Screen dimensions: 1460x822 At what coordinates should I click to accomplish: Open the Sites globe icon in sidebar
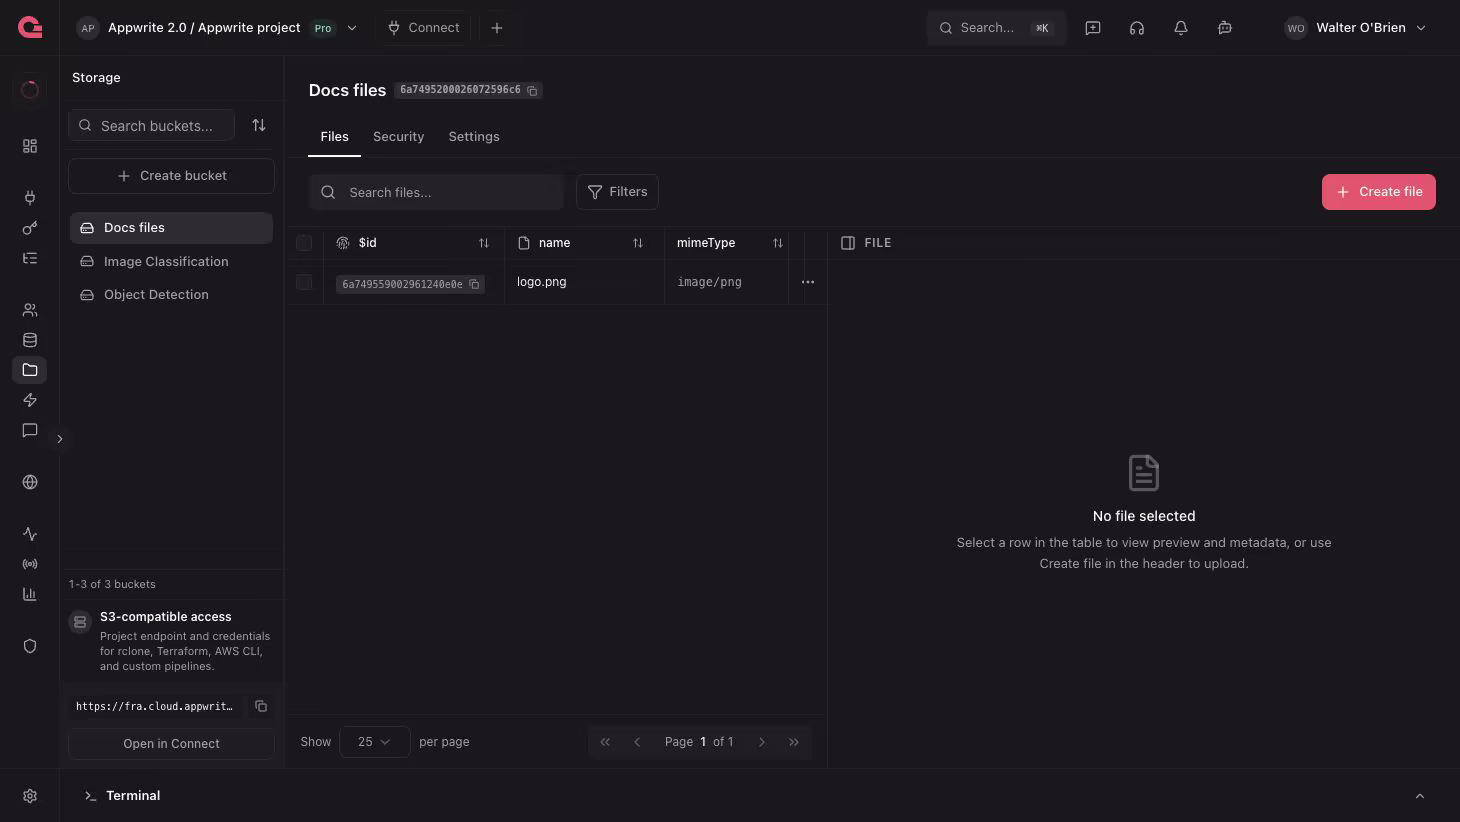pos(30,482)
